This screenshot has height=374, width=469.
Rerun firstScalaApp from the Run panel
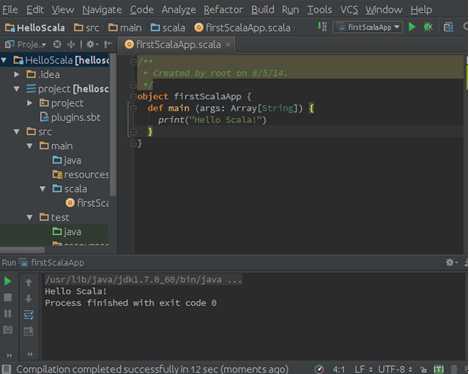pos(8,281)
